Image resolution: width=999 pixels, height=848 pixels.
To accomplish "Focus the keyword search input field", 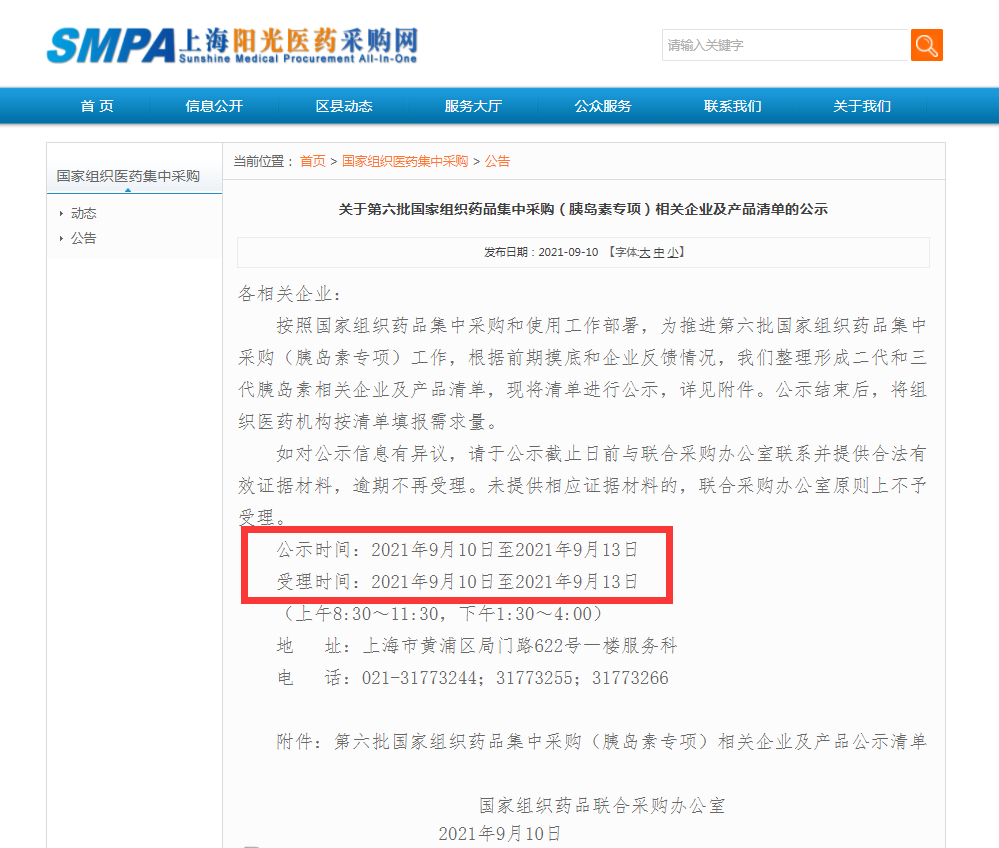I will tap(784, 45).
